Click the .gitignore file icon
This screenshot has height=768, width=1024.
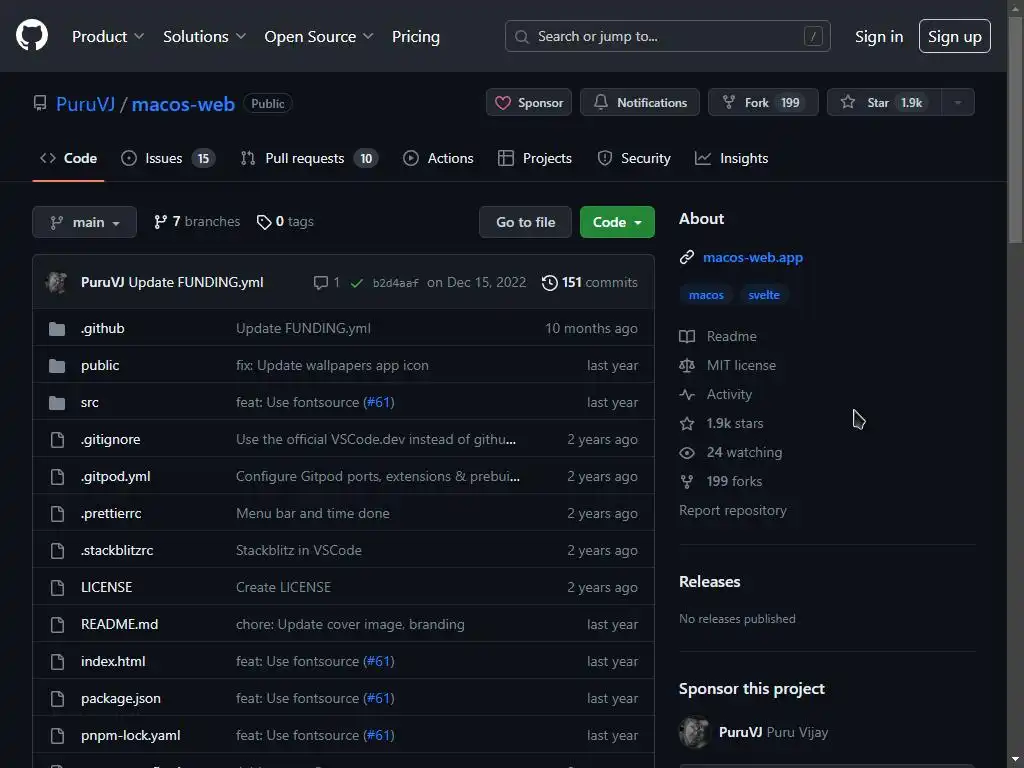click(x=57, y=440)
